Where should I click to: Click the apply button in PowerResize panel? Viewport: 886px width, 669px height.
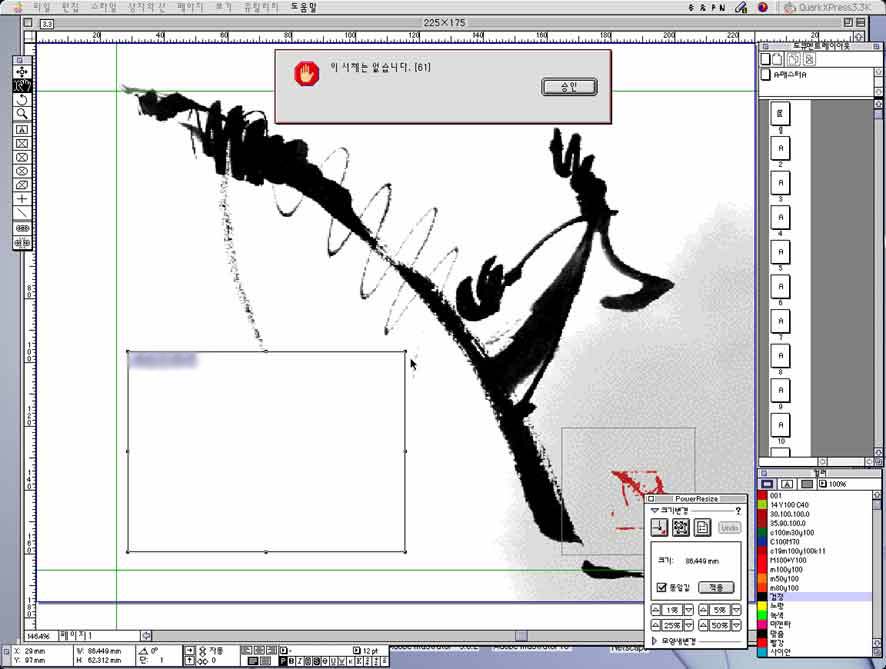point(716,587)
